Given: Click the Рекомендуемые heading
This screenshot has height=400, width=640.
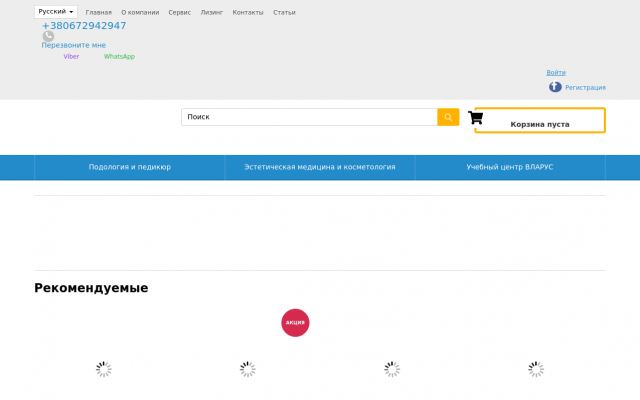Looking at the screenshot, I should [91, 288].
